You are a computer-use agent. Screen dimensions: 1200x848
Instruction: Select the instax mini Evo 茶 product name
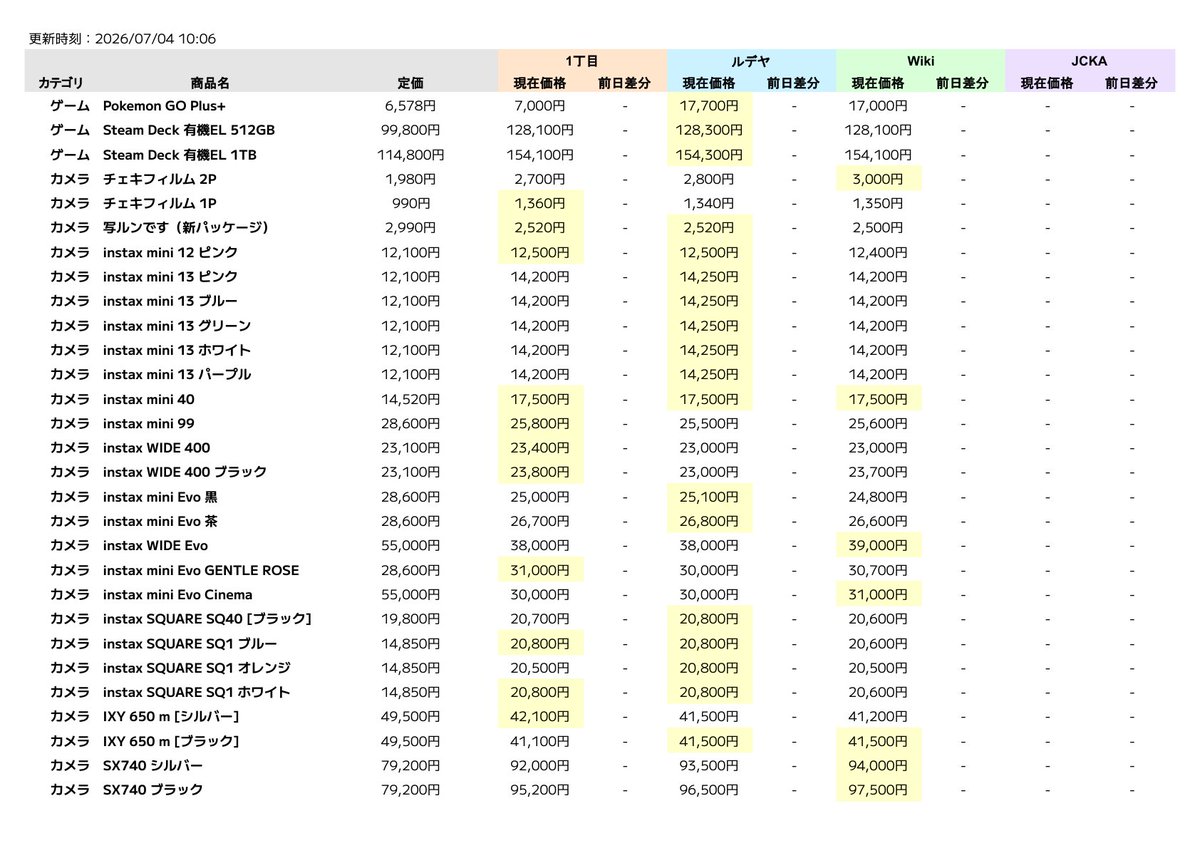click(160, 521)
